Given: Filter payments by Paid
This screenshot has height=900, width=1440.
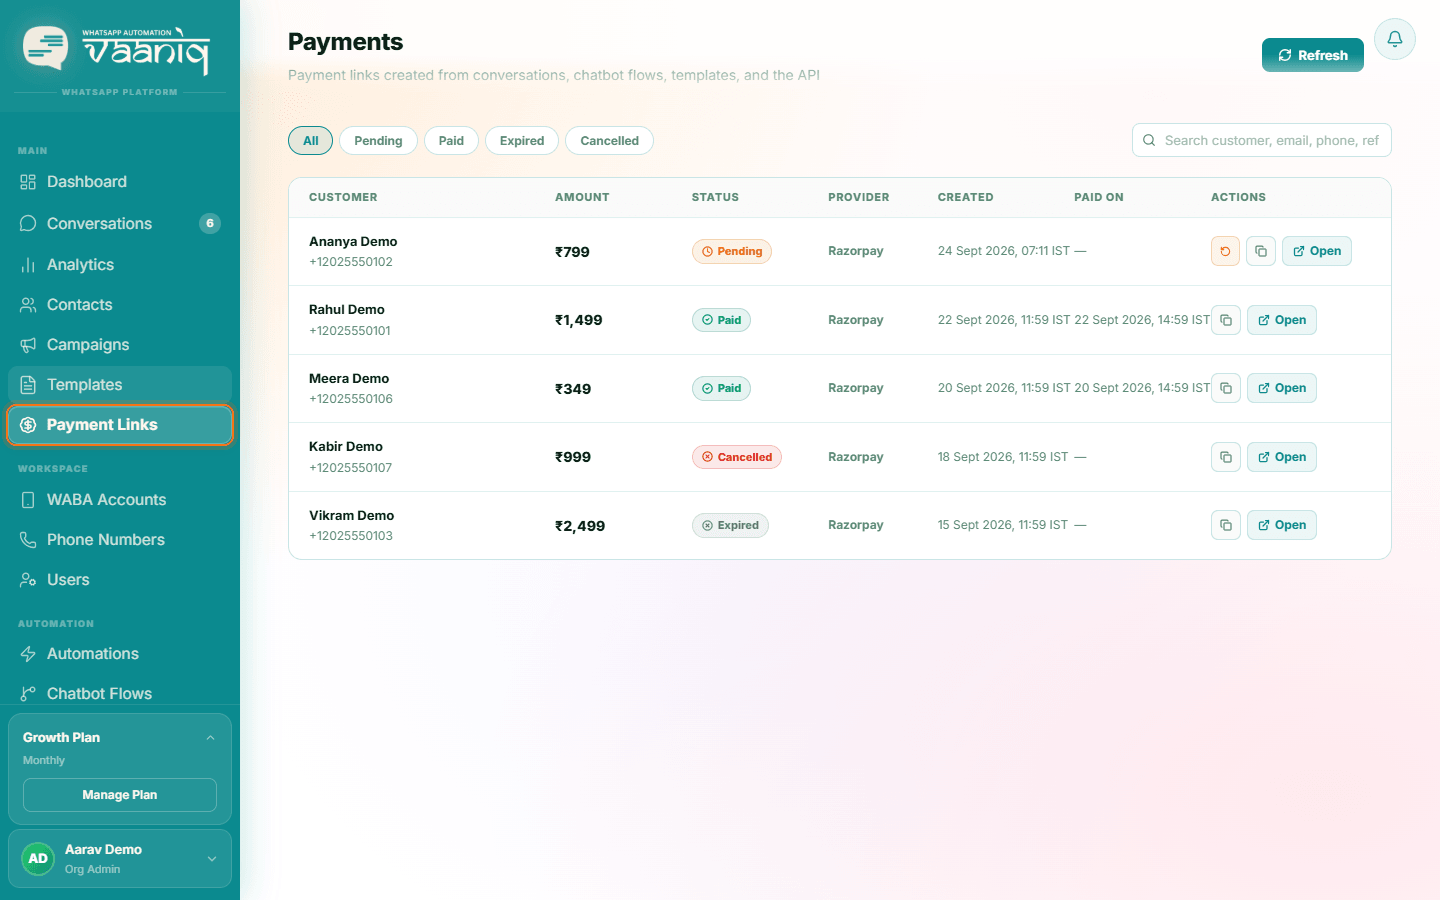Looking at the screenshot, I should tap(451, 141).
